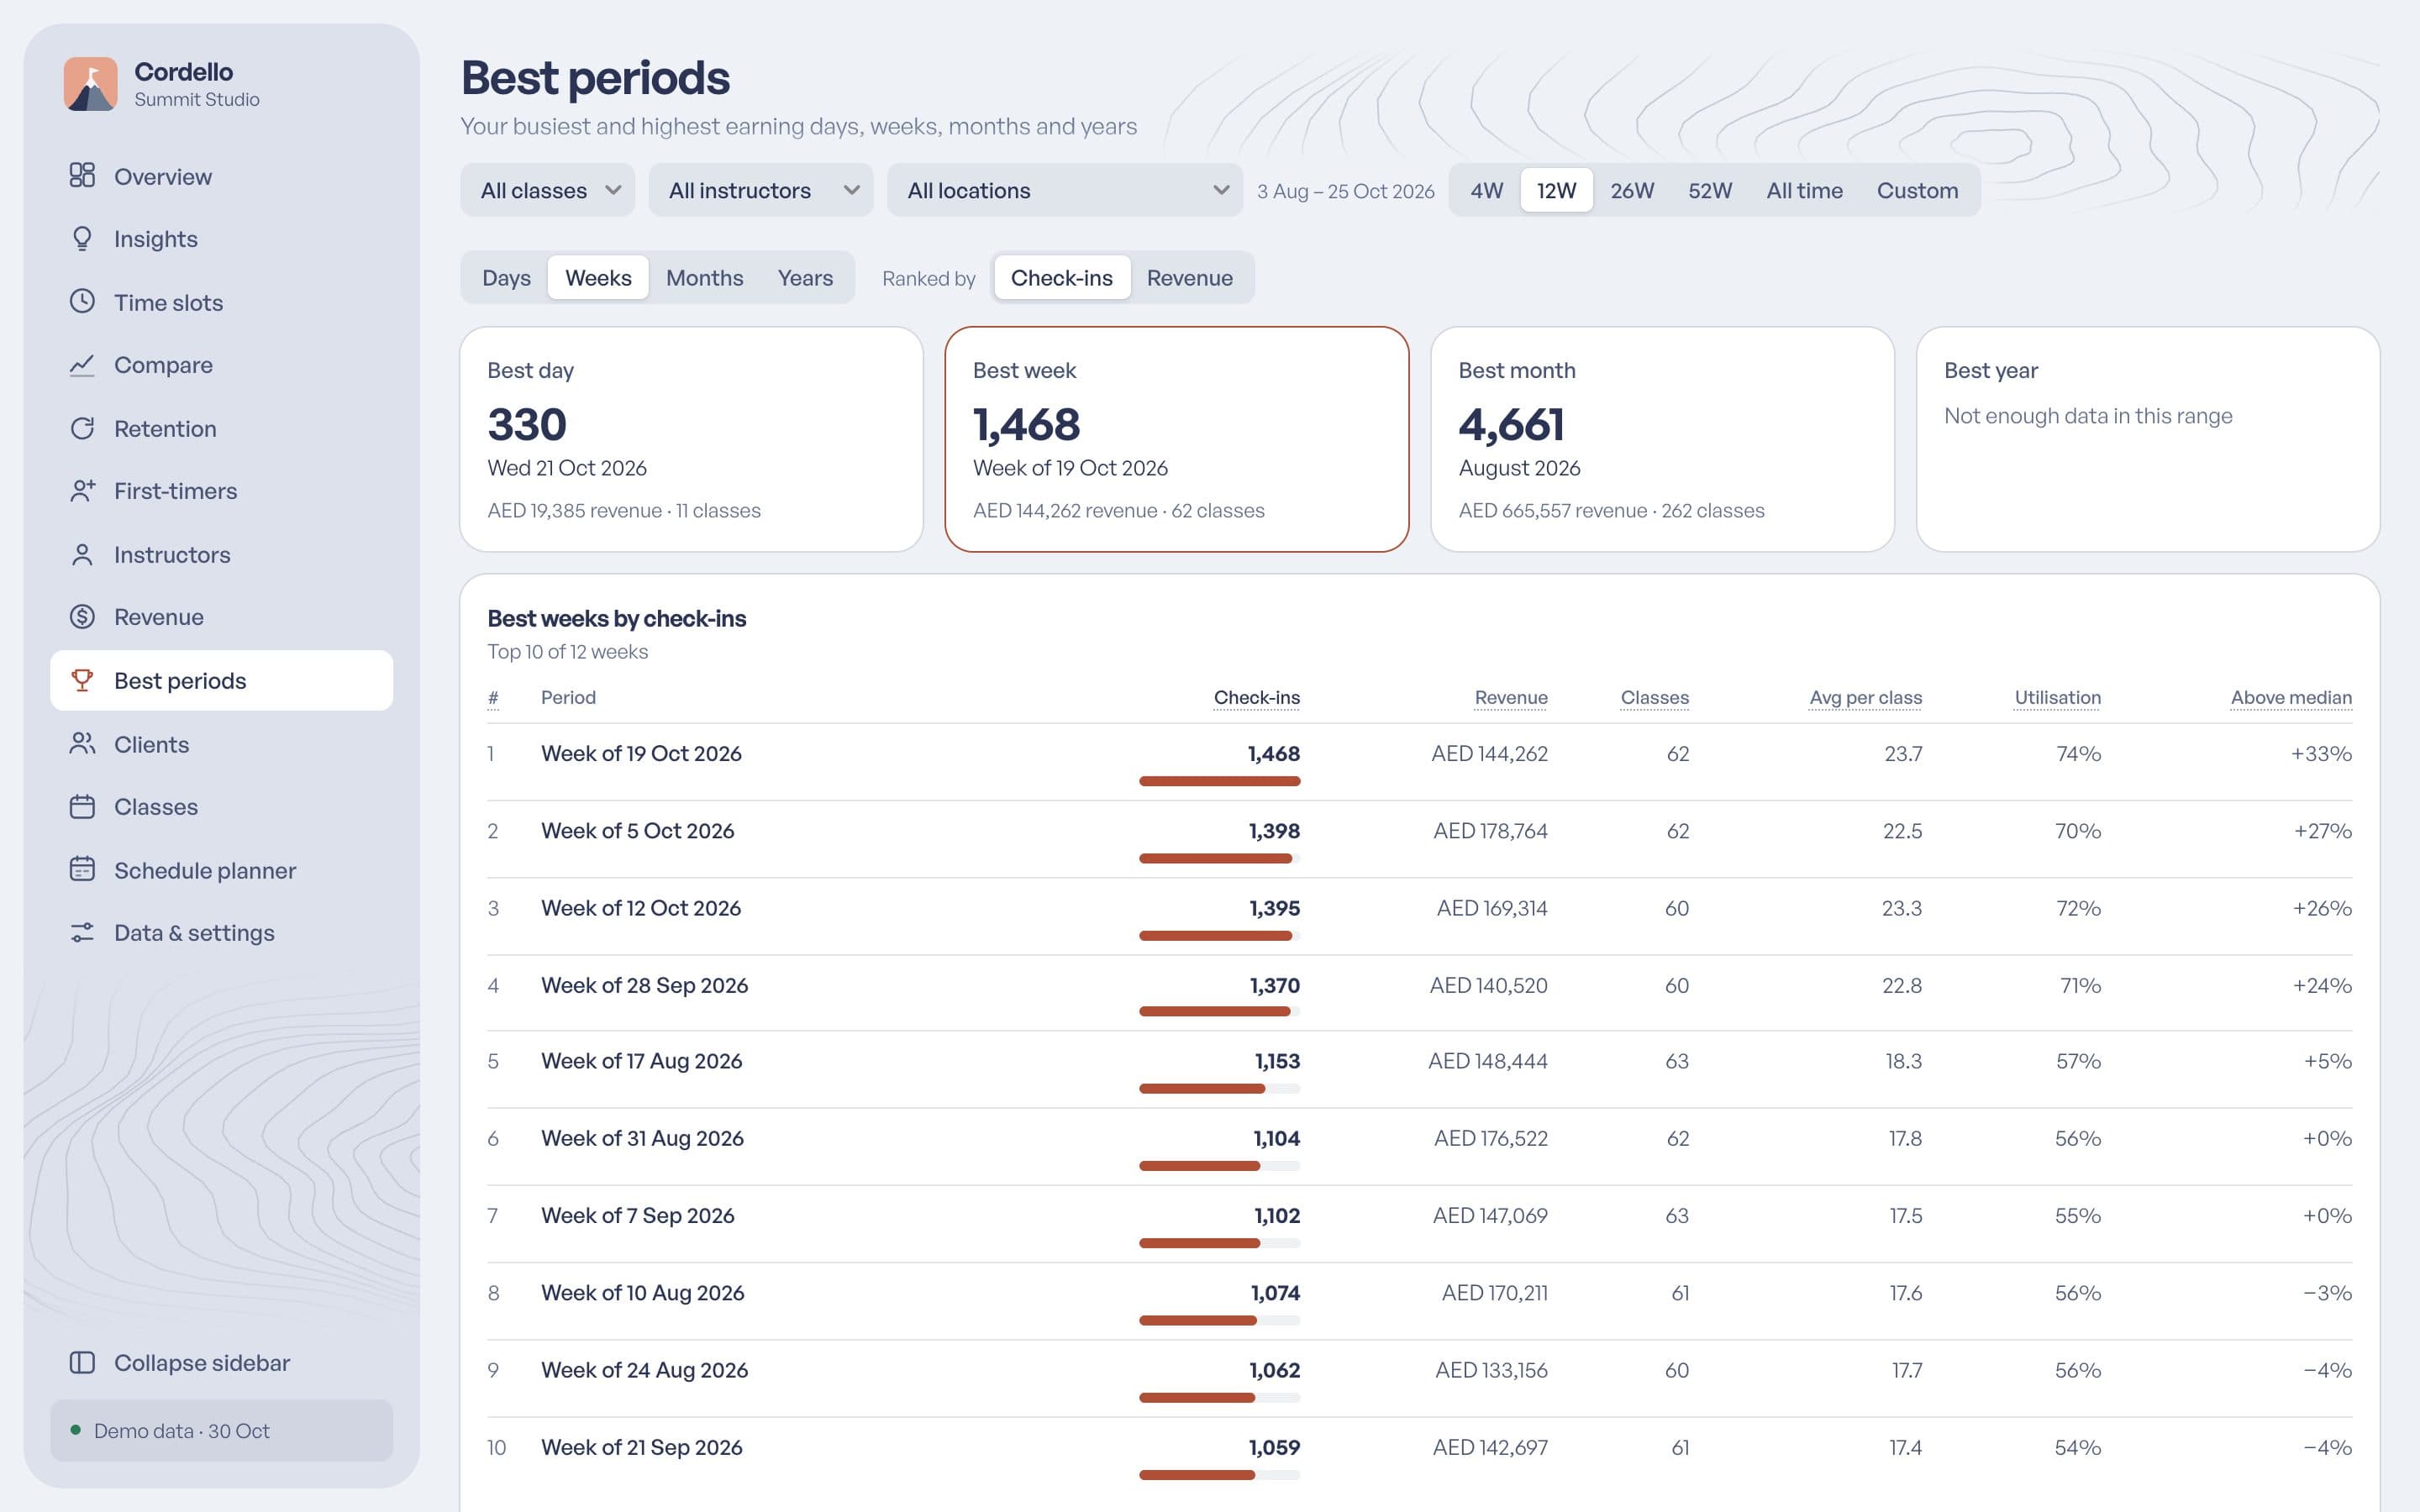Select the Week of 24 Aug 2026 row

point(1419,1379)
